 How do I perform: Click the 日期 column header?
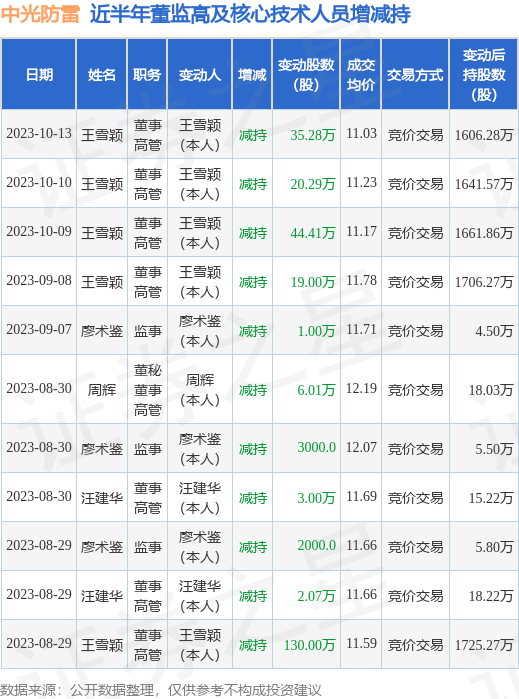(39, 74)
